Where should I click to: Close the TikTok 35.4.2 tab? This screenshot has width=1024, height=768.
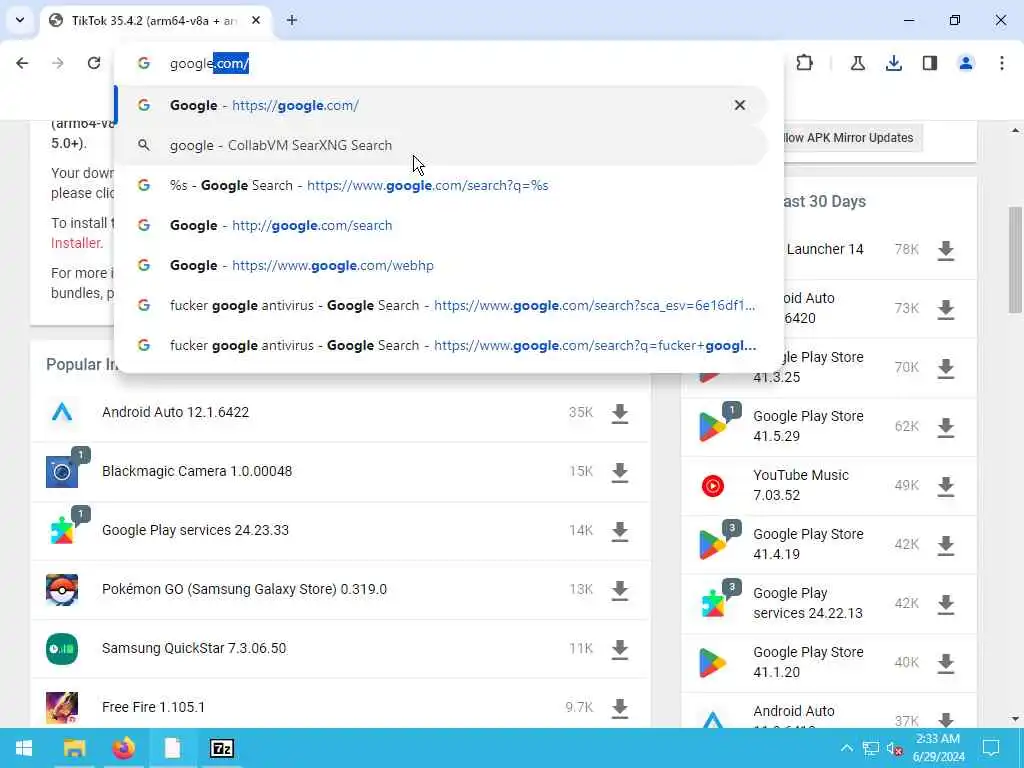[x=256, y=20]
